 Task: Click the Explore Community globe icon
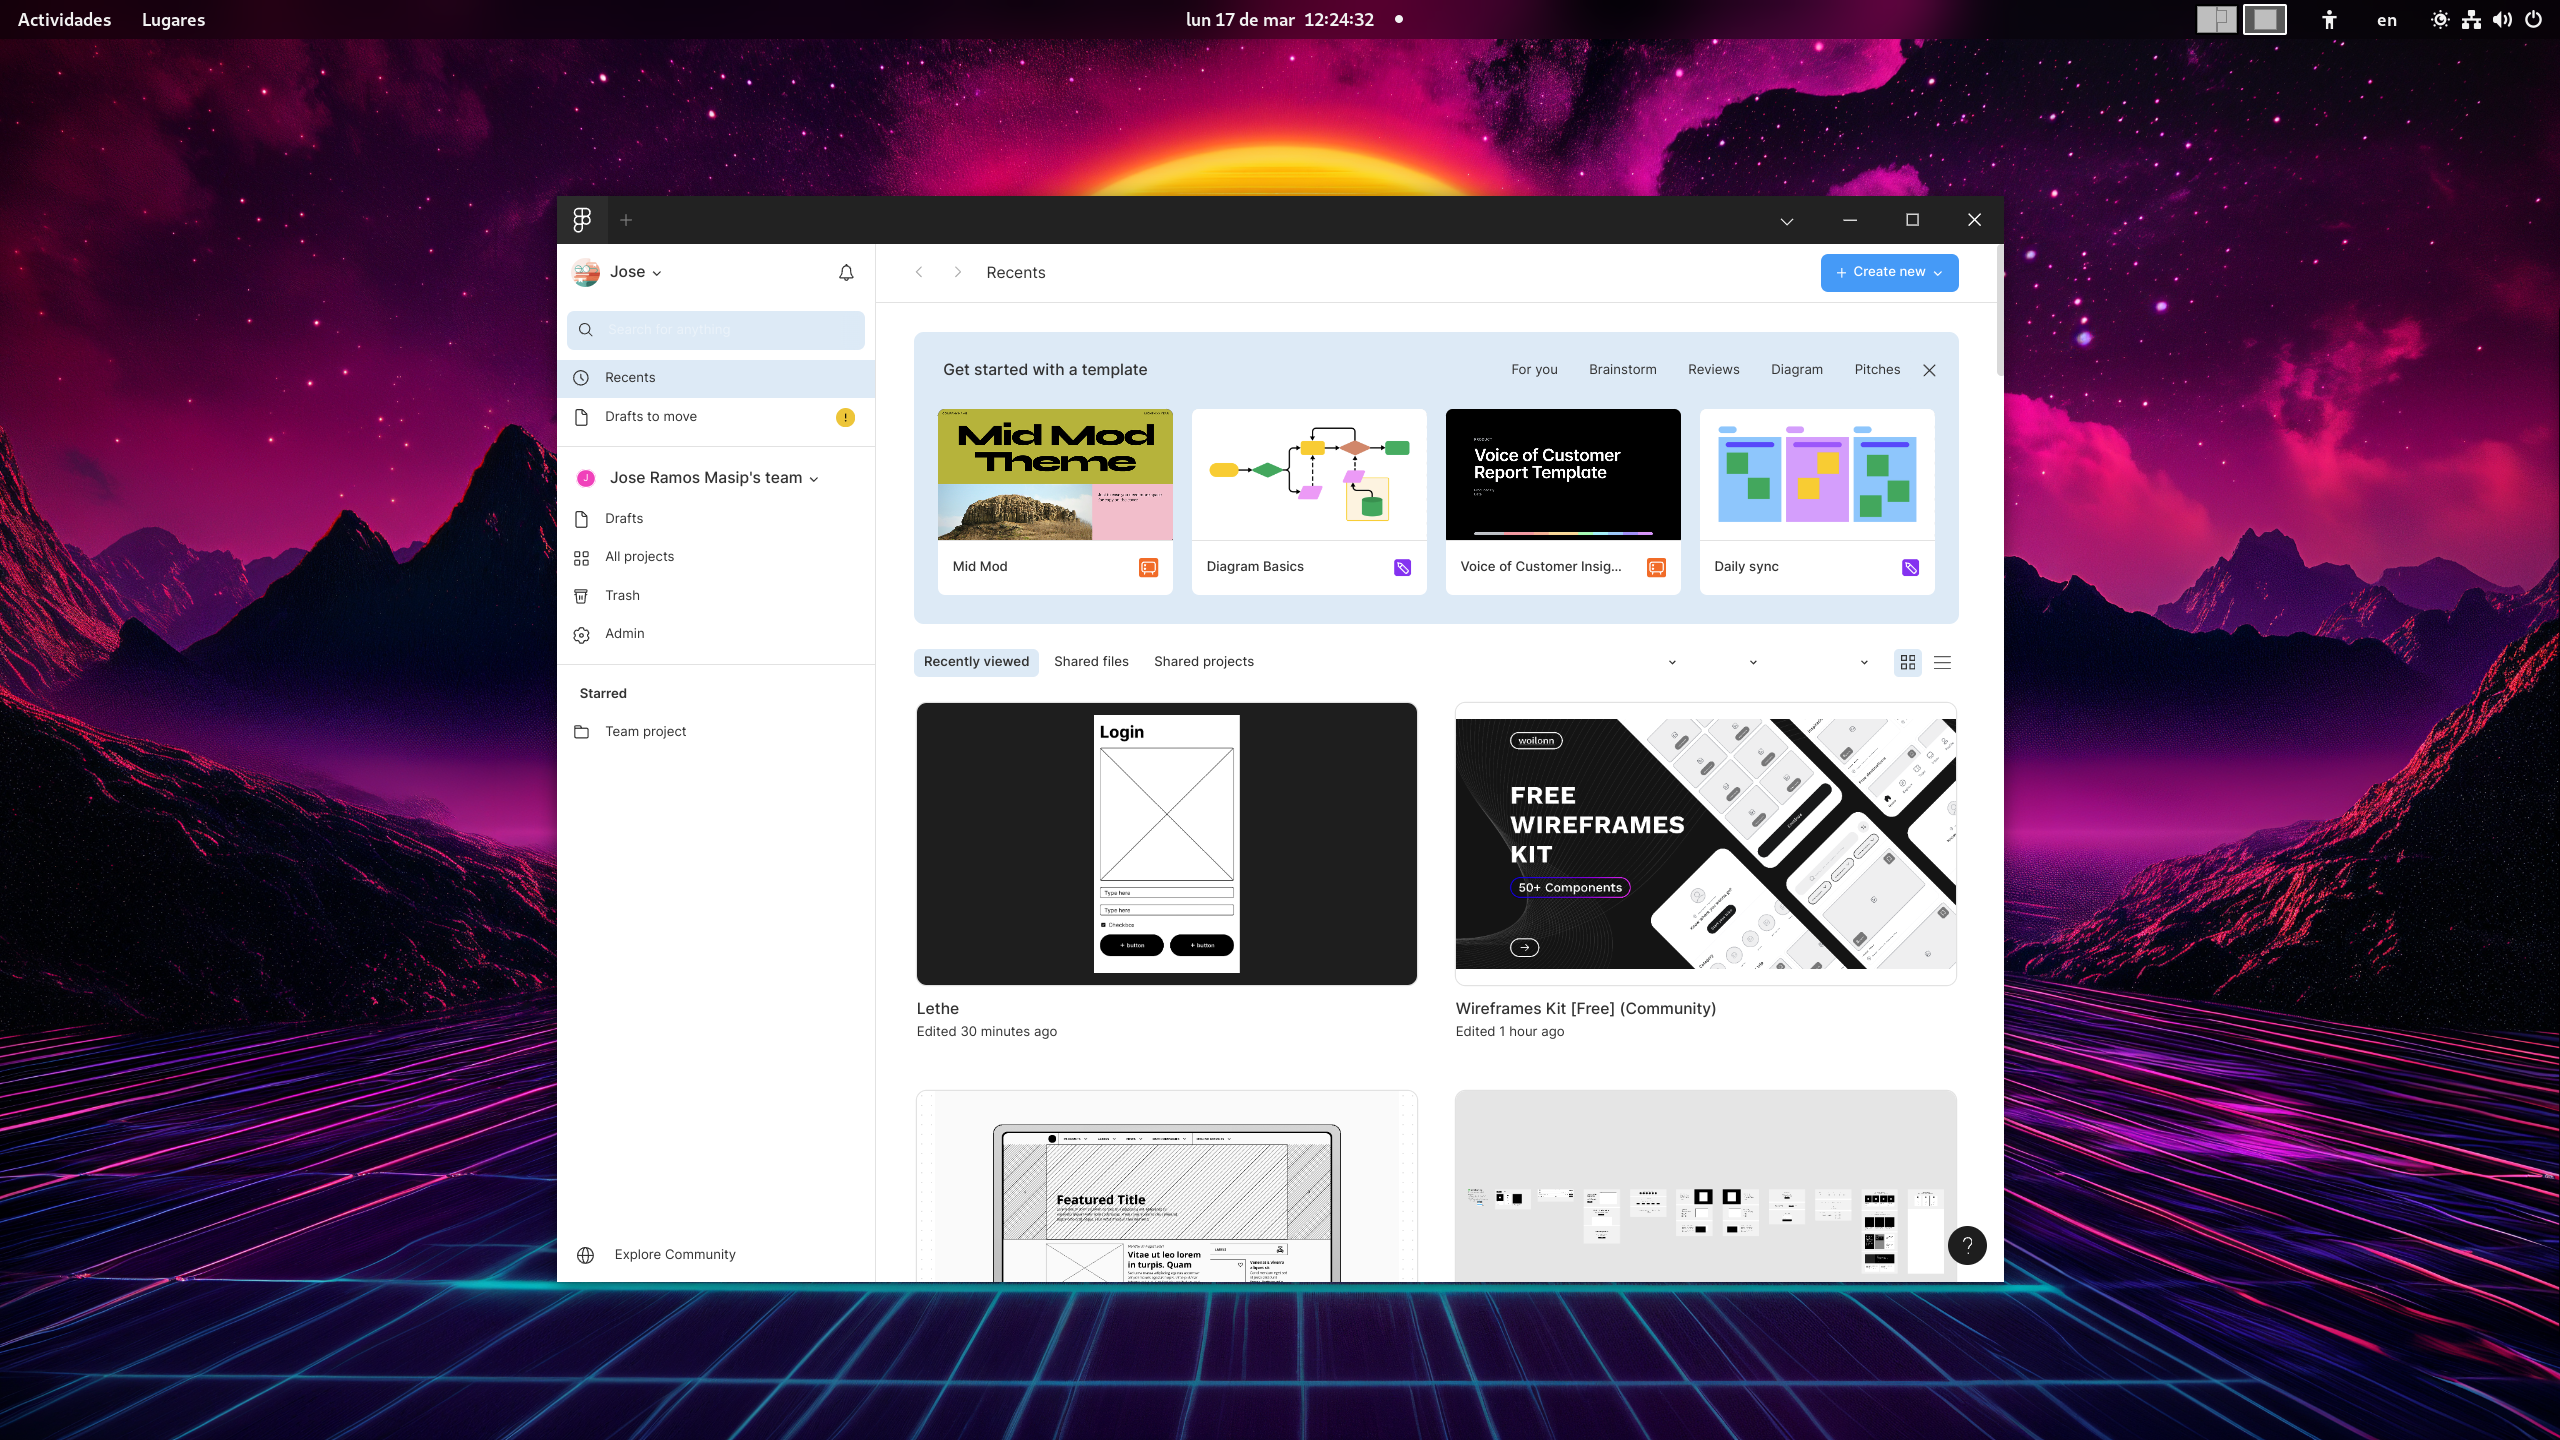pos(586,1255)
